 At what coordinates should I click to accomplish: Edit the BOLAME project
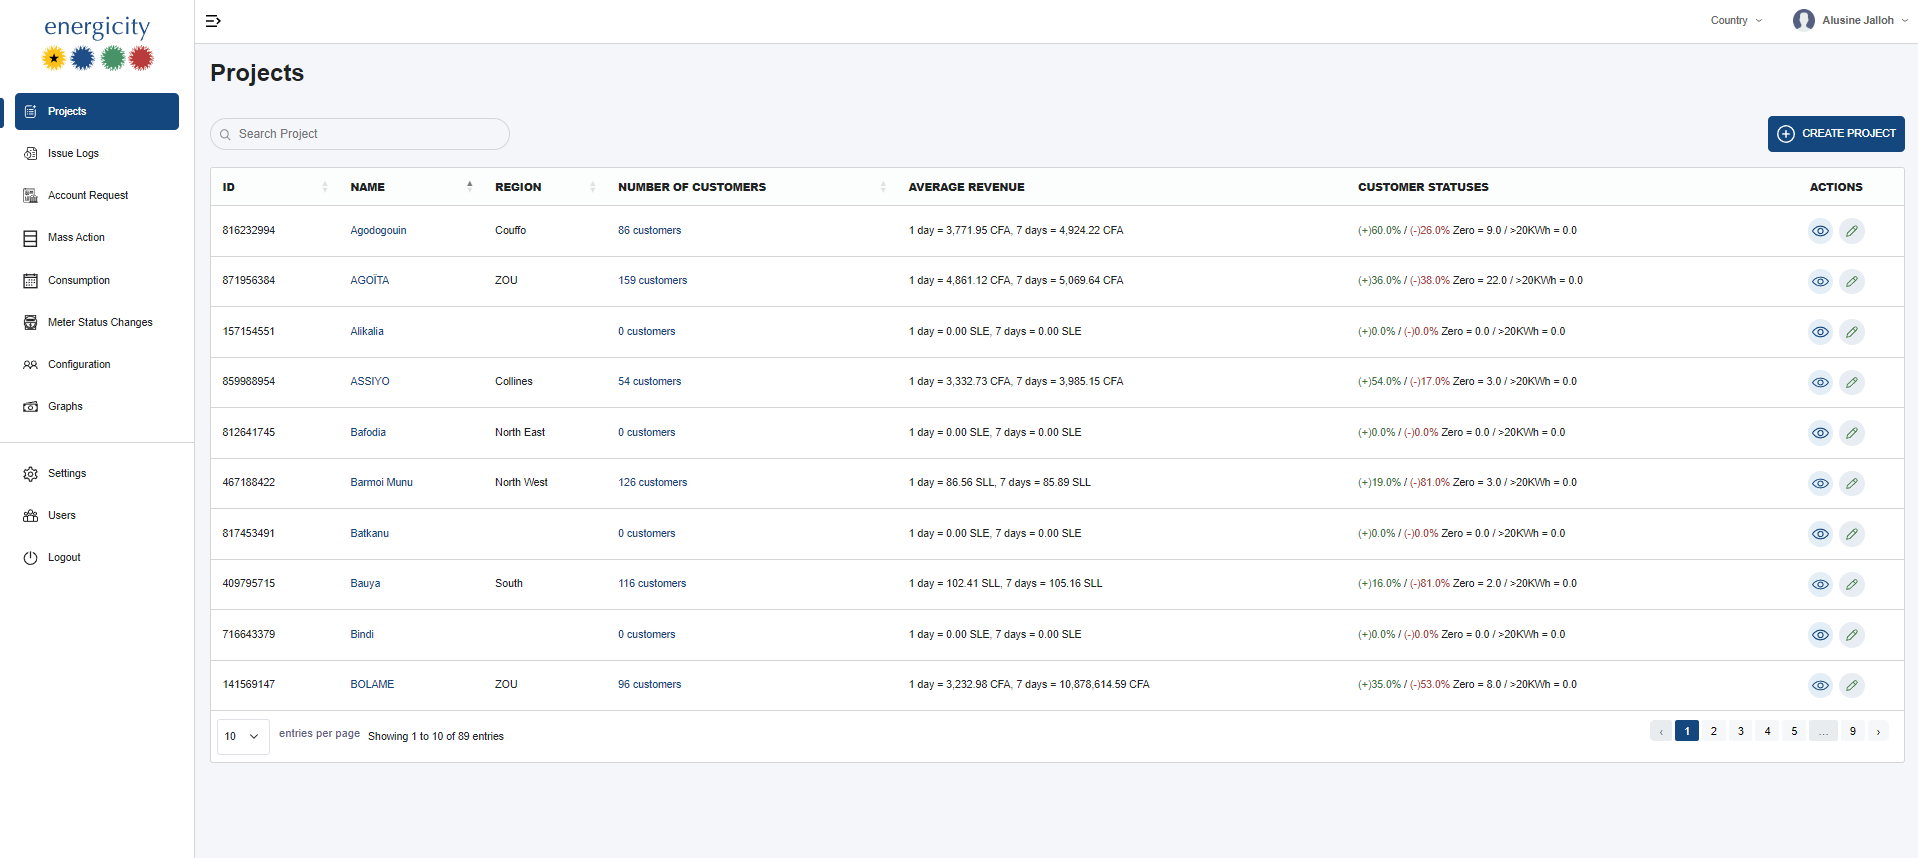pos(1852,685)
